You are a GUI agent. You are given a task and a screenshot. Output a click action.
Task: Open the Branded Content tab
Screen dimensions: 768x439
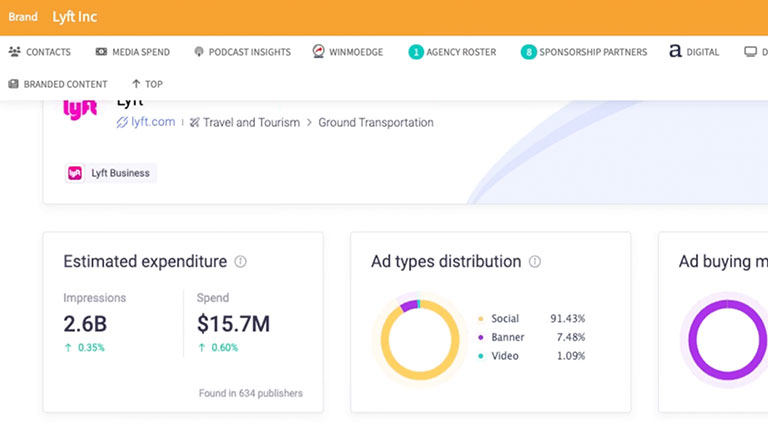[x=58, y=84]
